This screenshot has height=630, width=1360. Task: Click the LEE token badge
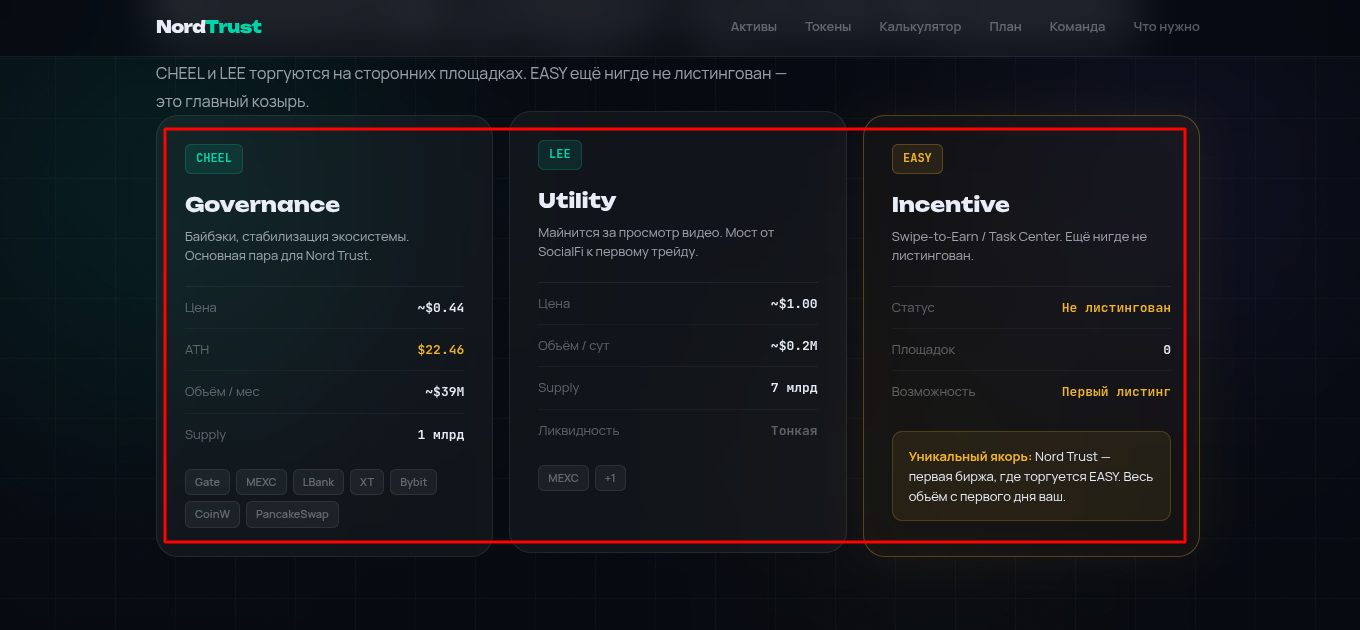click(560, 154)
